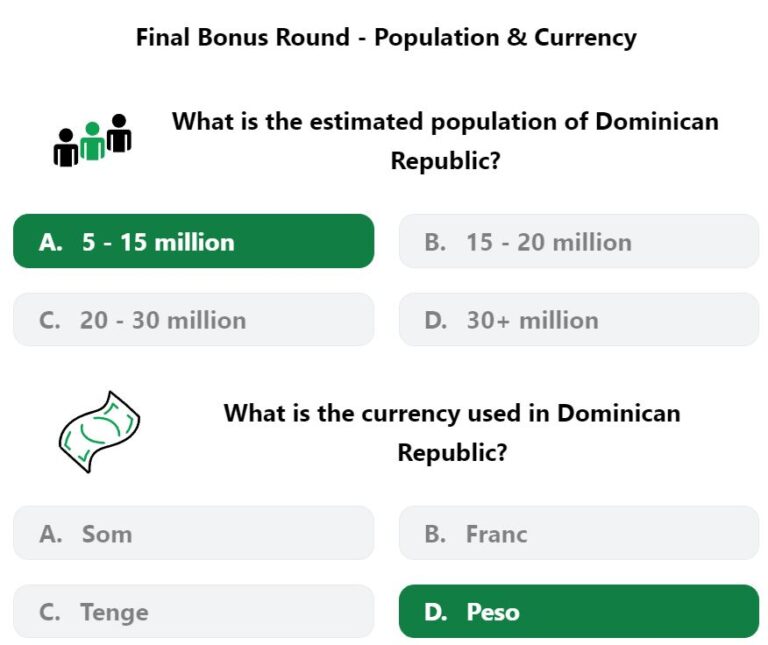Screen dimensions: 768x645
Task: Click the currency question text
Action: coord(452,432)
